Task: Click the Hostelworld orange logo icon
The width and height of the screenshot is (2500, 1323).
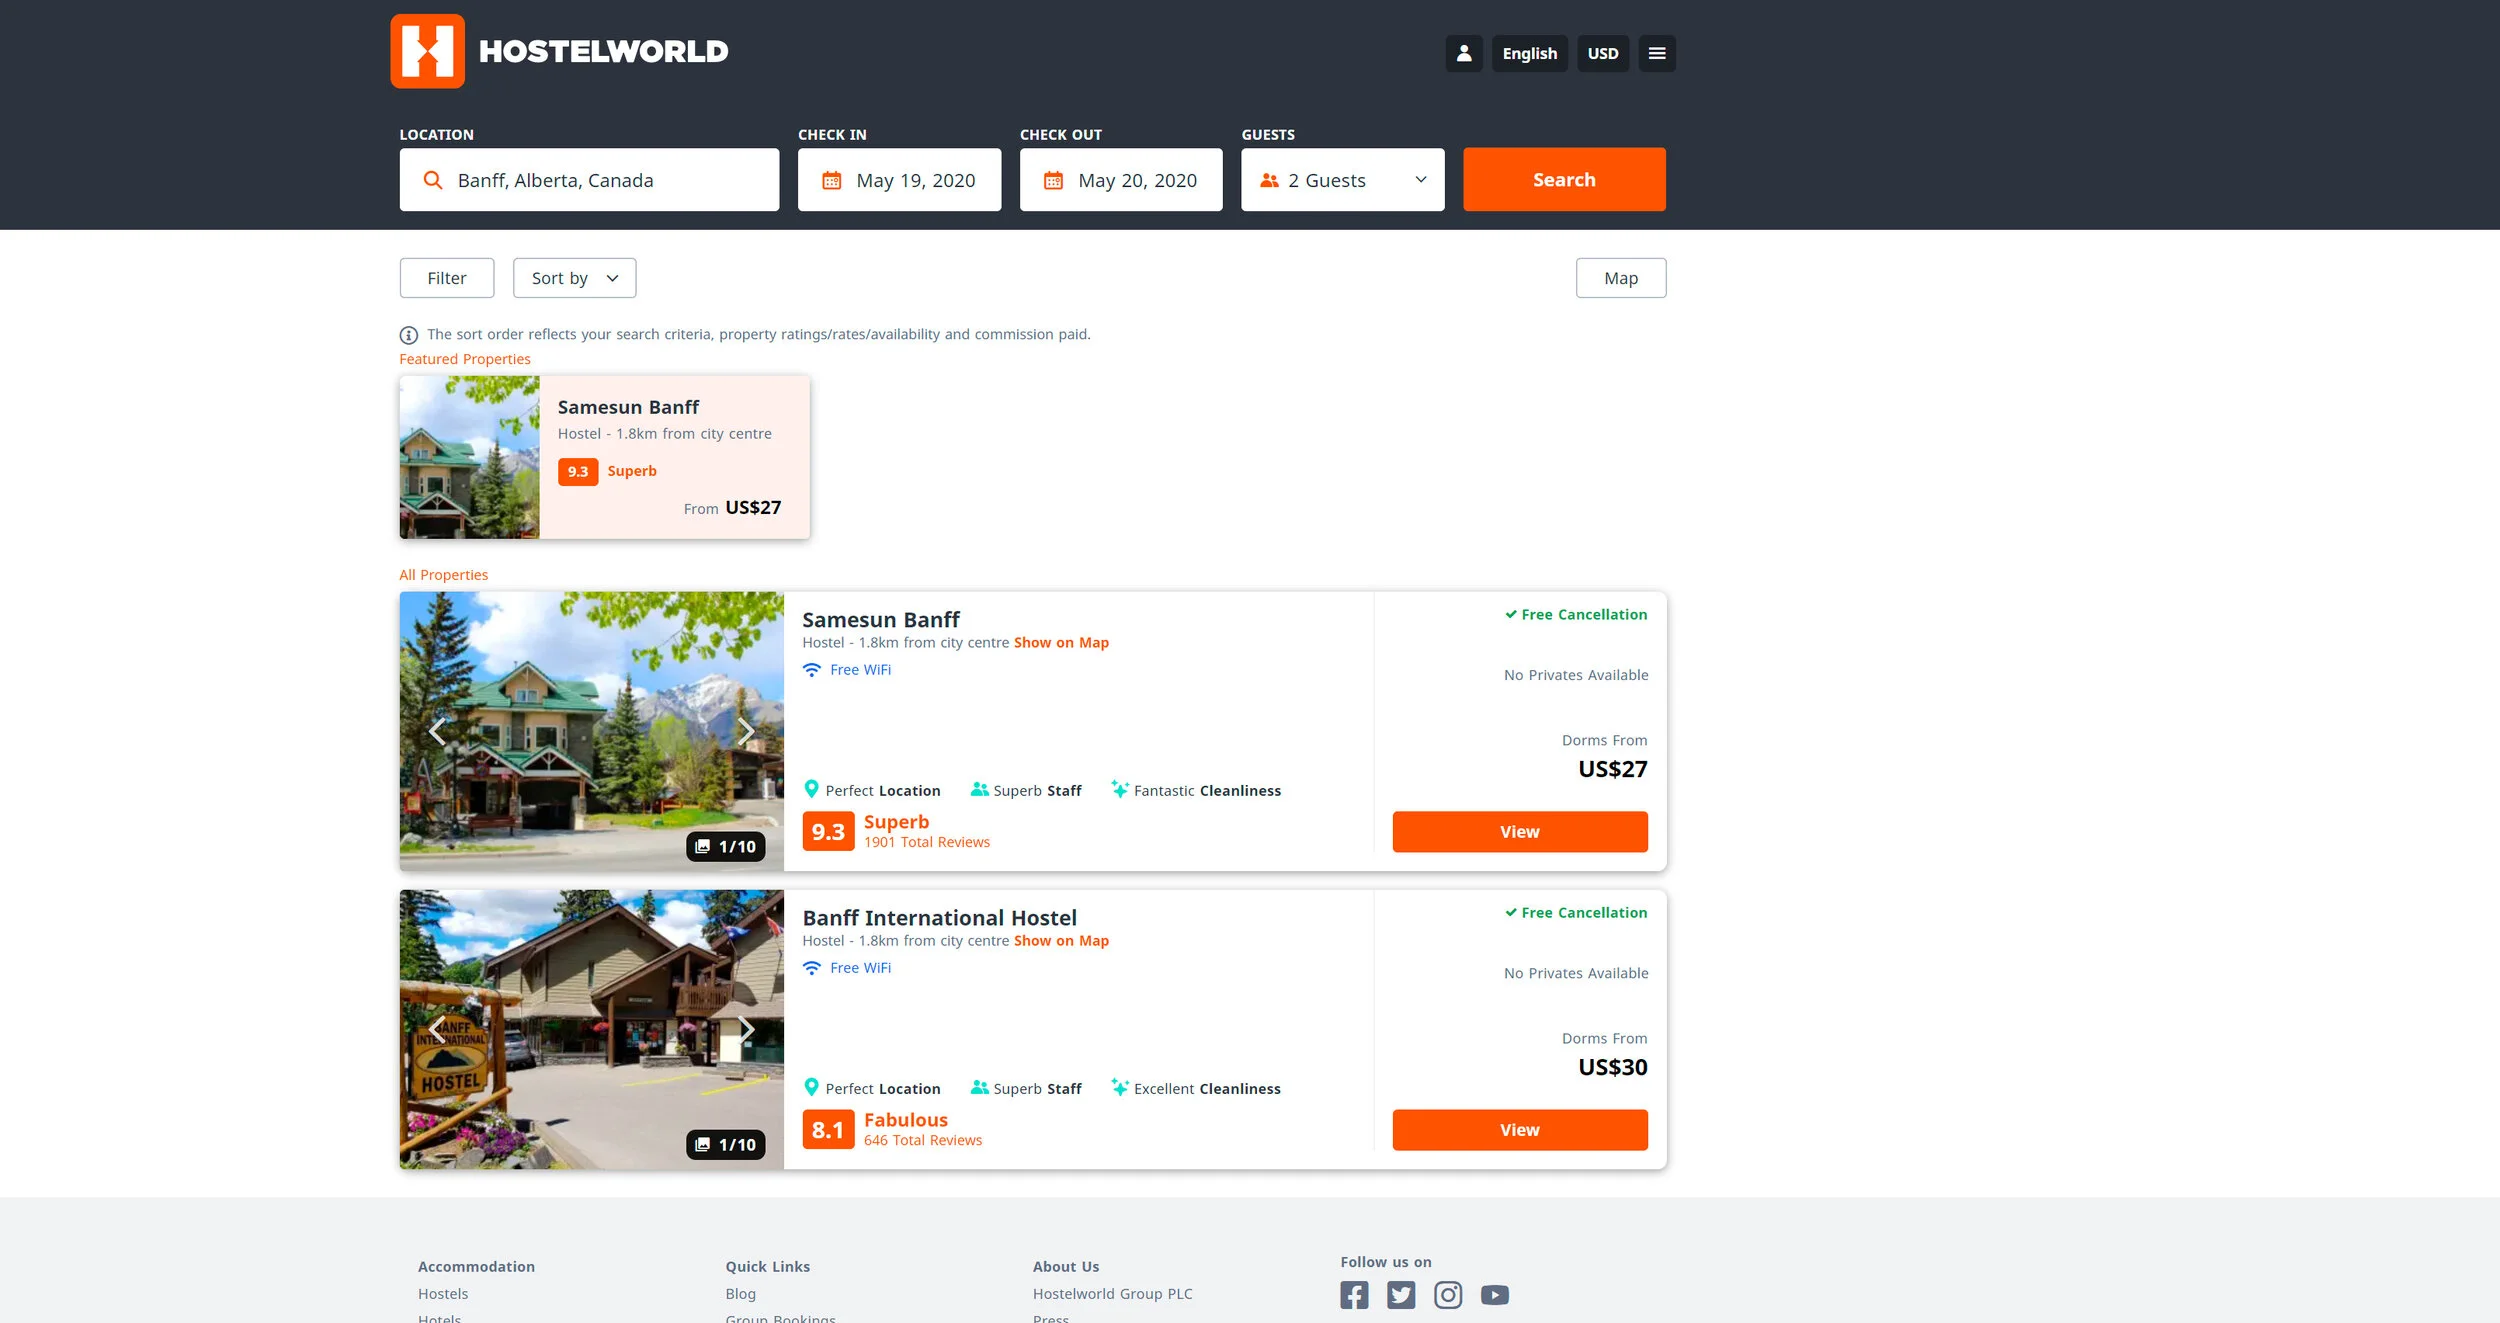Action: point(427,51)
